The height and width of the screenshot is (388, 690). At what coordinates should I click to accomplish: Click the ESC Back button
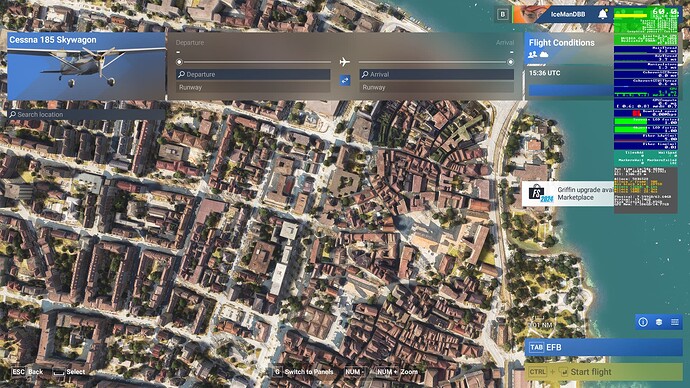click(27, 372)
